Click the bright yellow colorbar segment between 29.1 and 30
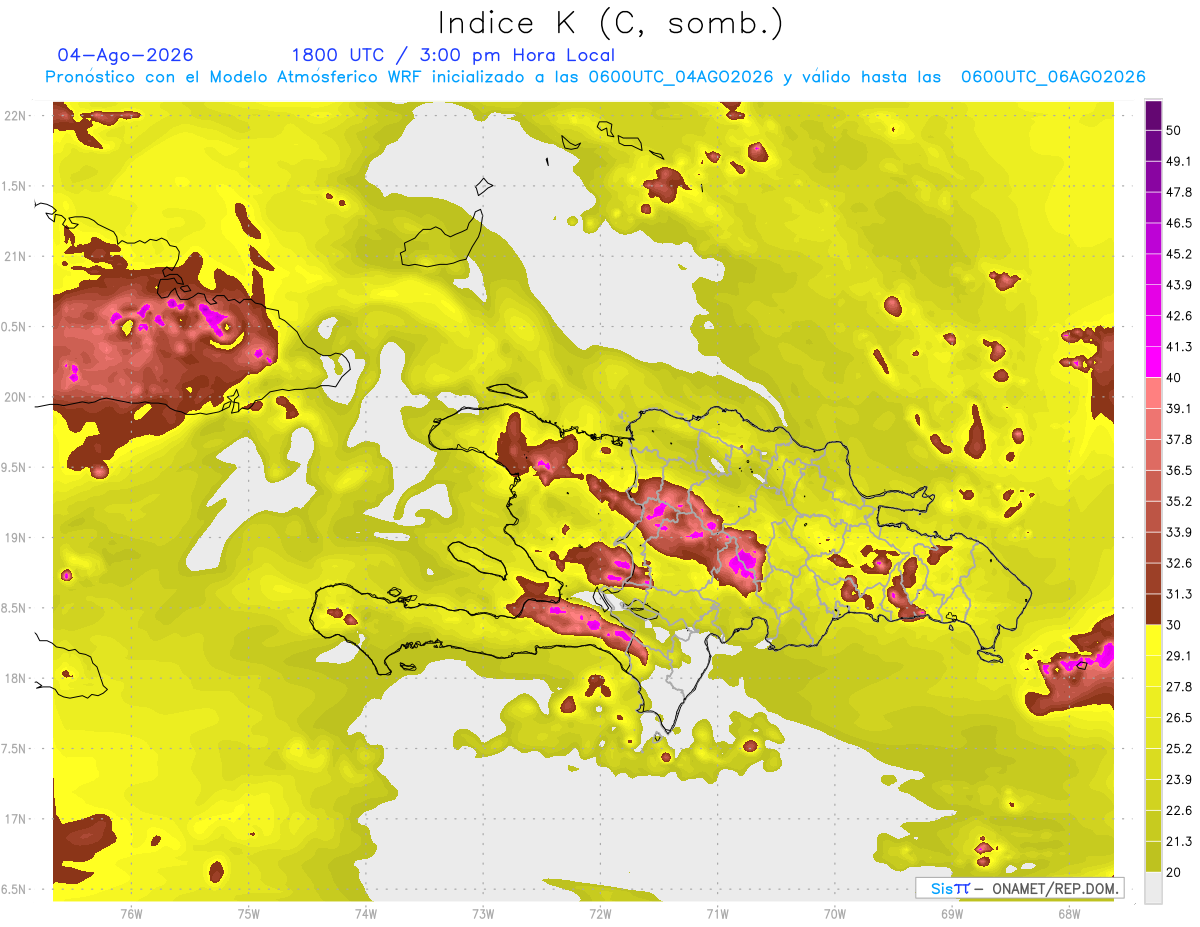1200x927 pixels. pos(1153,640)
